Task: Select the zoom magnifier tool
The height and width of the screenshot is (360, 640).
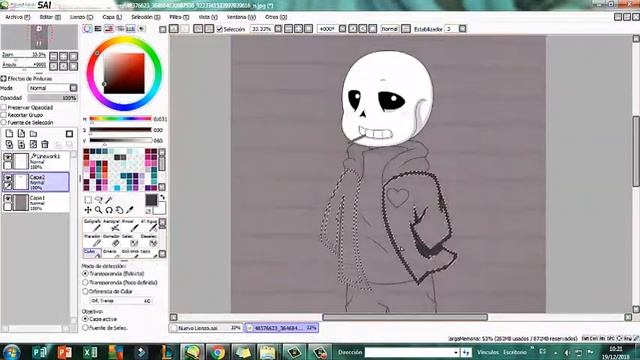Action: pos(98,210)
